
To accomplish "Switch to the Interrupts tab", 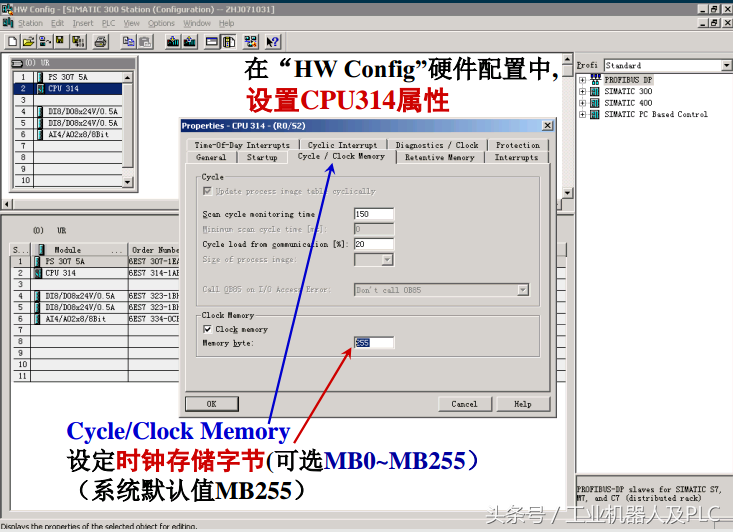I will coord(517,158).
